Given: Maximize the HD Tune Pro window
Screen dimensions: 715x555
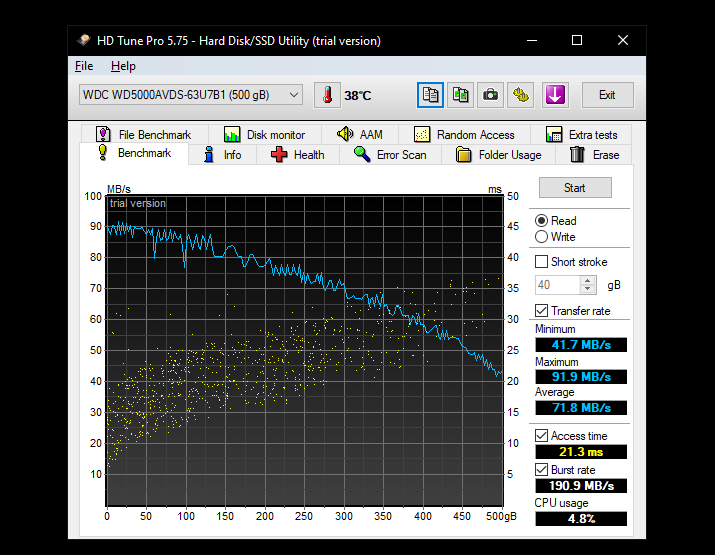Looking at the screenshot, I should pyautogui.click(x=577, y=41).
